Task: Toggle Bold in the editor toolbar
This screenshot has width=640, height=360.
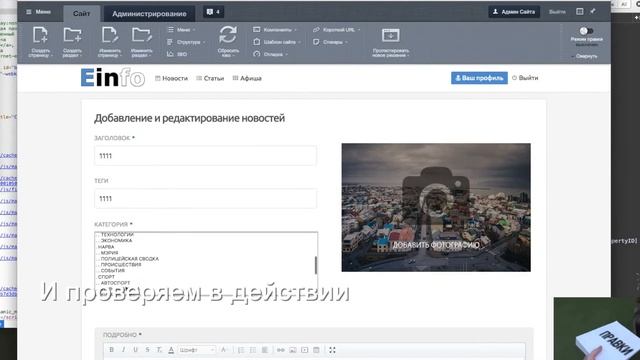Action: [111, 350]
